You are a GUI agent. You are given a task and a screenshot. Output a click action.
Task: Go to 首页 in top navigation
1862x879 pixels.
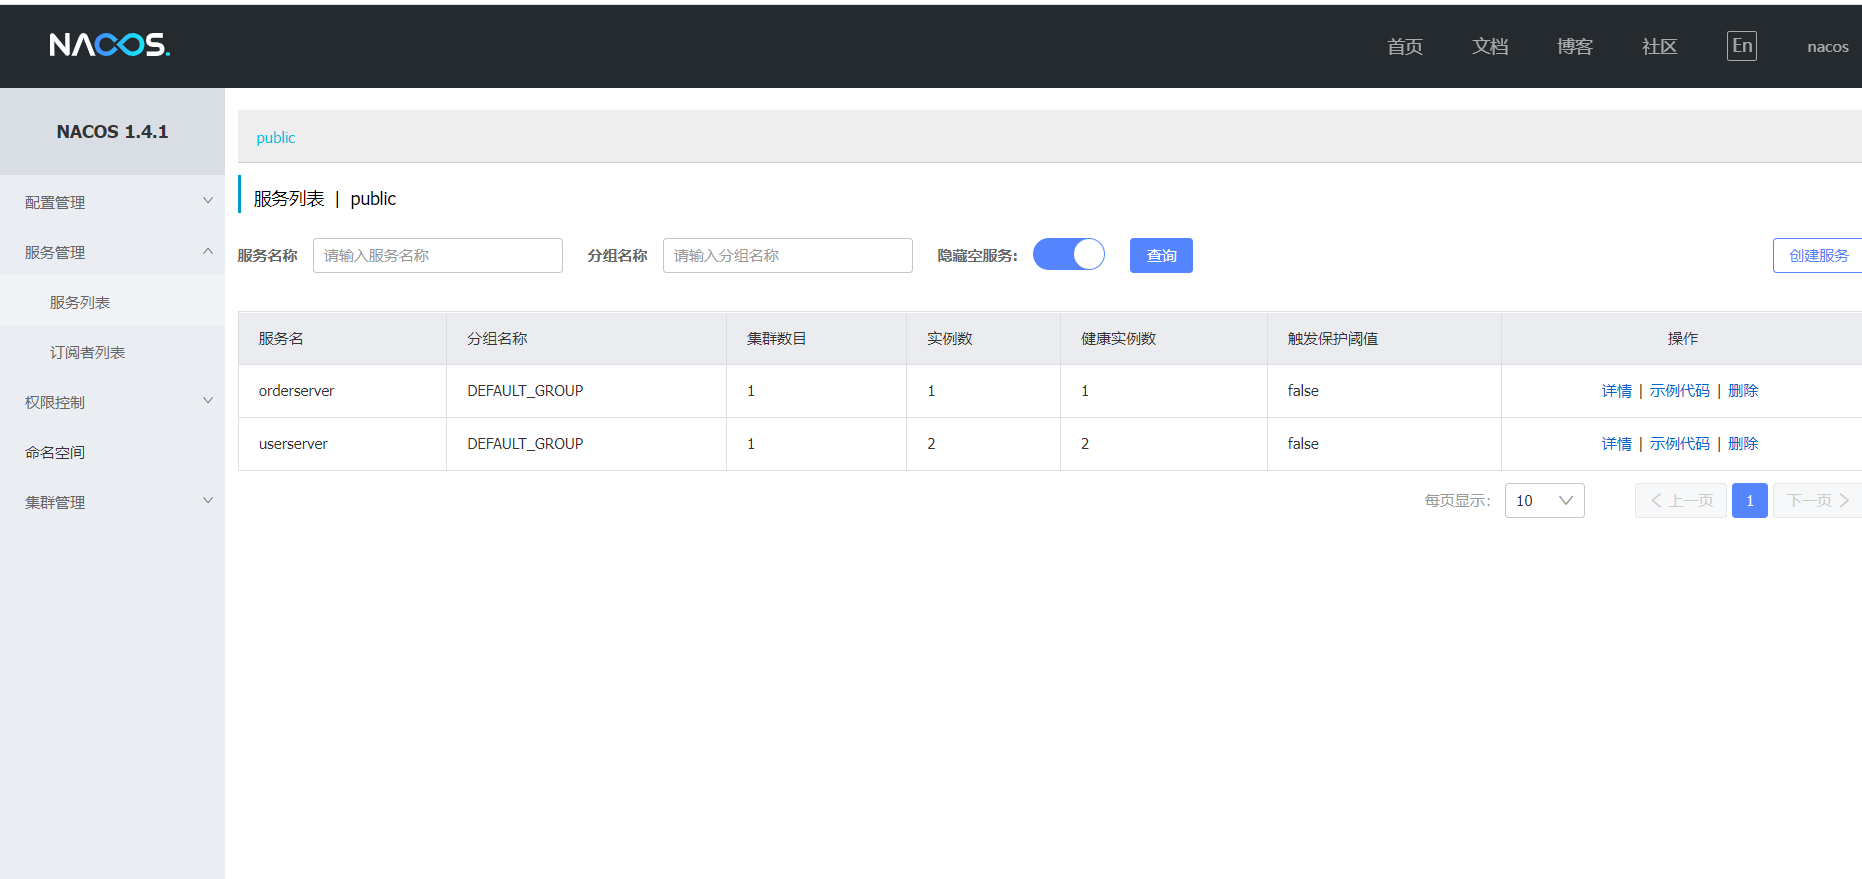point(1405,46)
